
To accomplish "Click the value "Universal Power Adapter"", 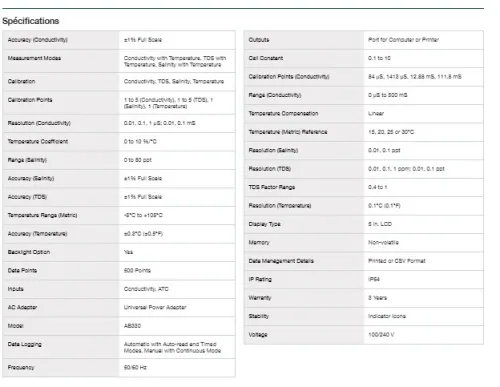I will (x=155, y=307).
